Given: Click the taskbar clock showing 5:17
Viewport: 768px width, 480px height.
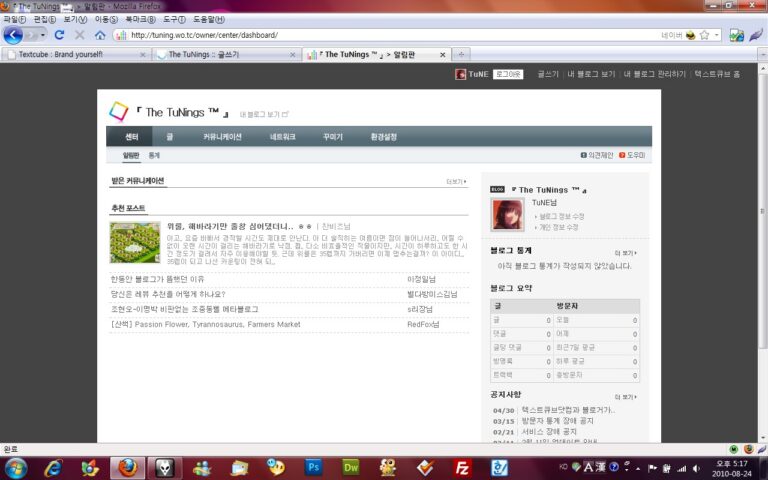Looking at the screenshot, I should (x=732, y=468).
